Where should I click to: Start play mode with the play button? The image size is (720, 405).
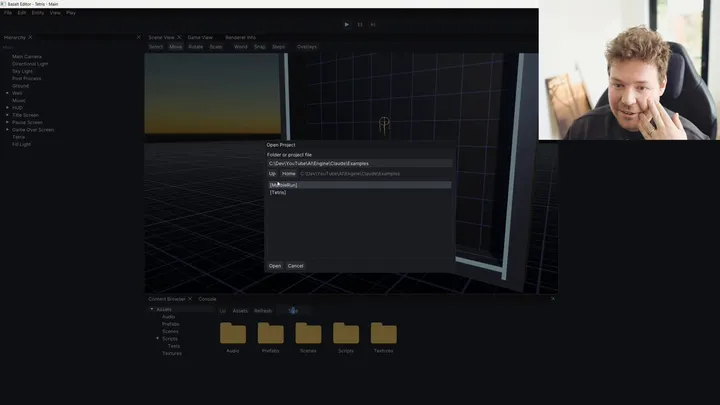pyautogui.click(x=347, y=24)
